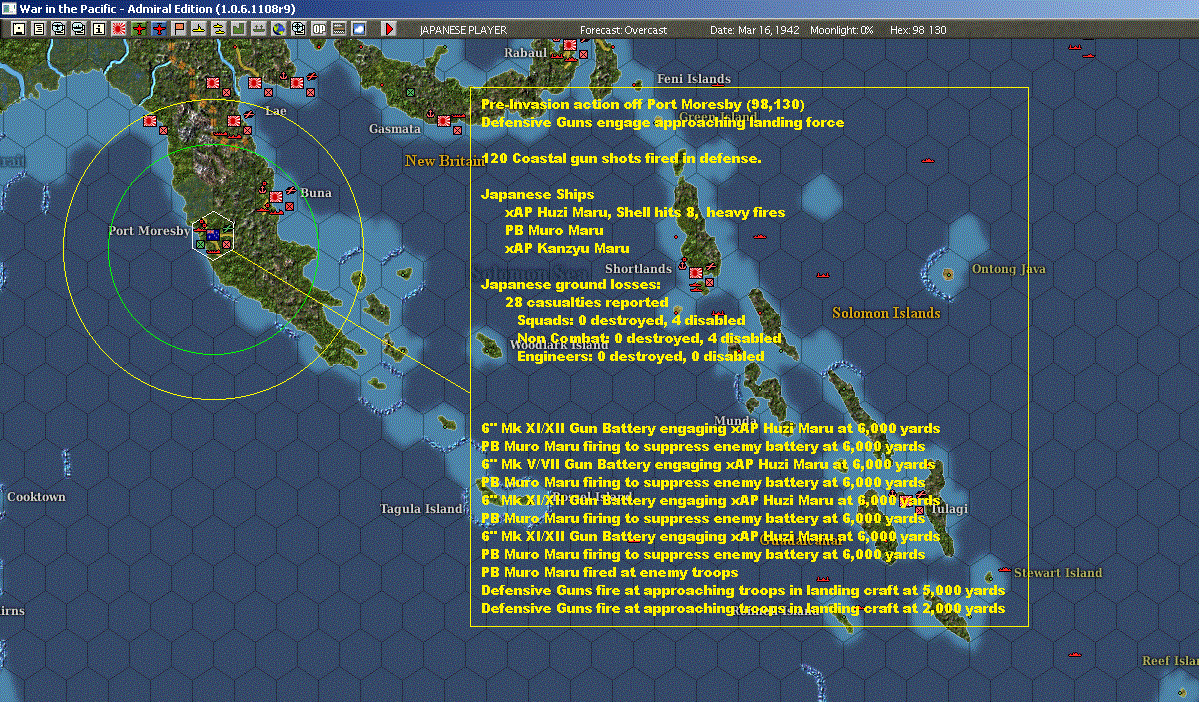Image resolution: width=1199 pixels, height=702 pixels.
Task: Open the globe toolbar icon
Action: (278, 29)
